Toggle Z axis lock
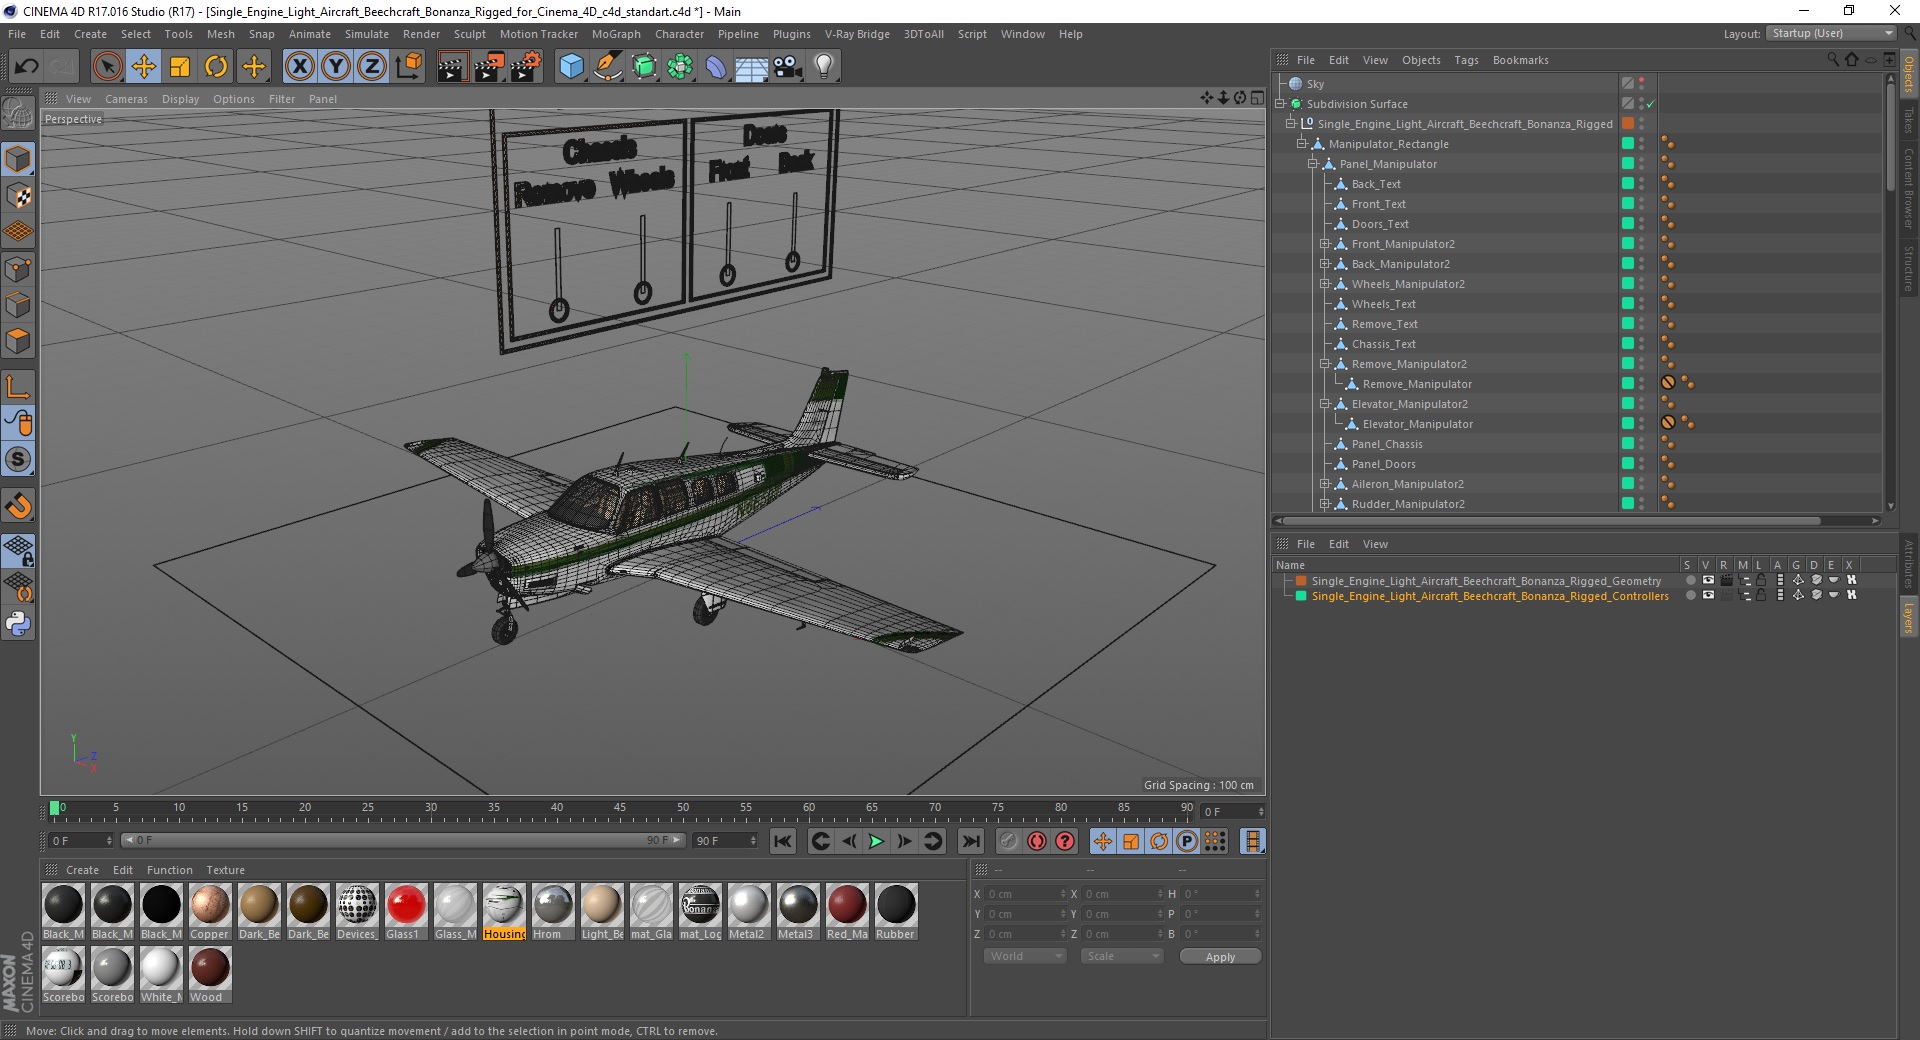 tap(371, 67)
